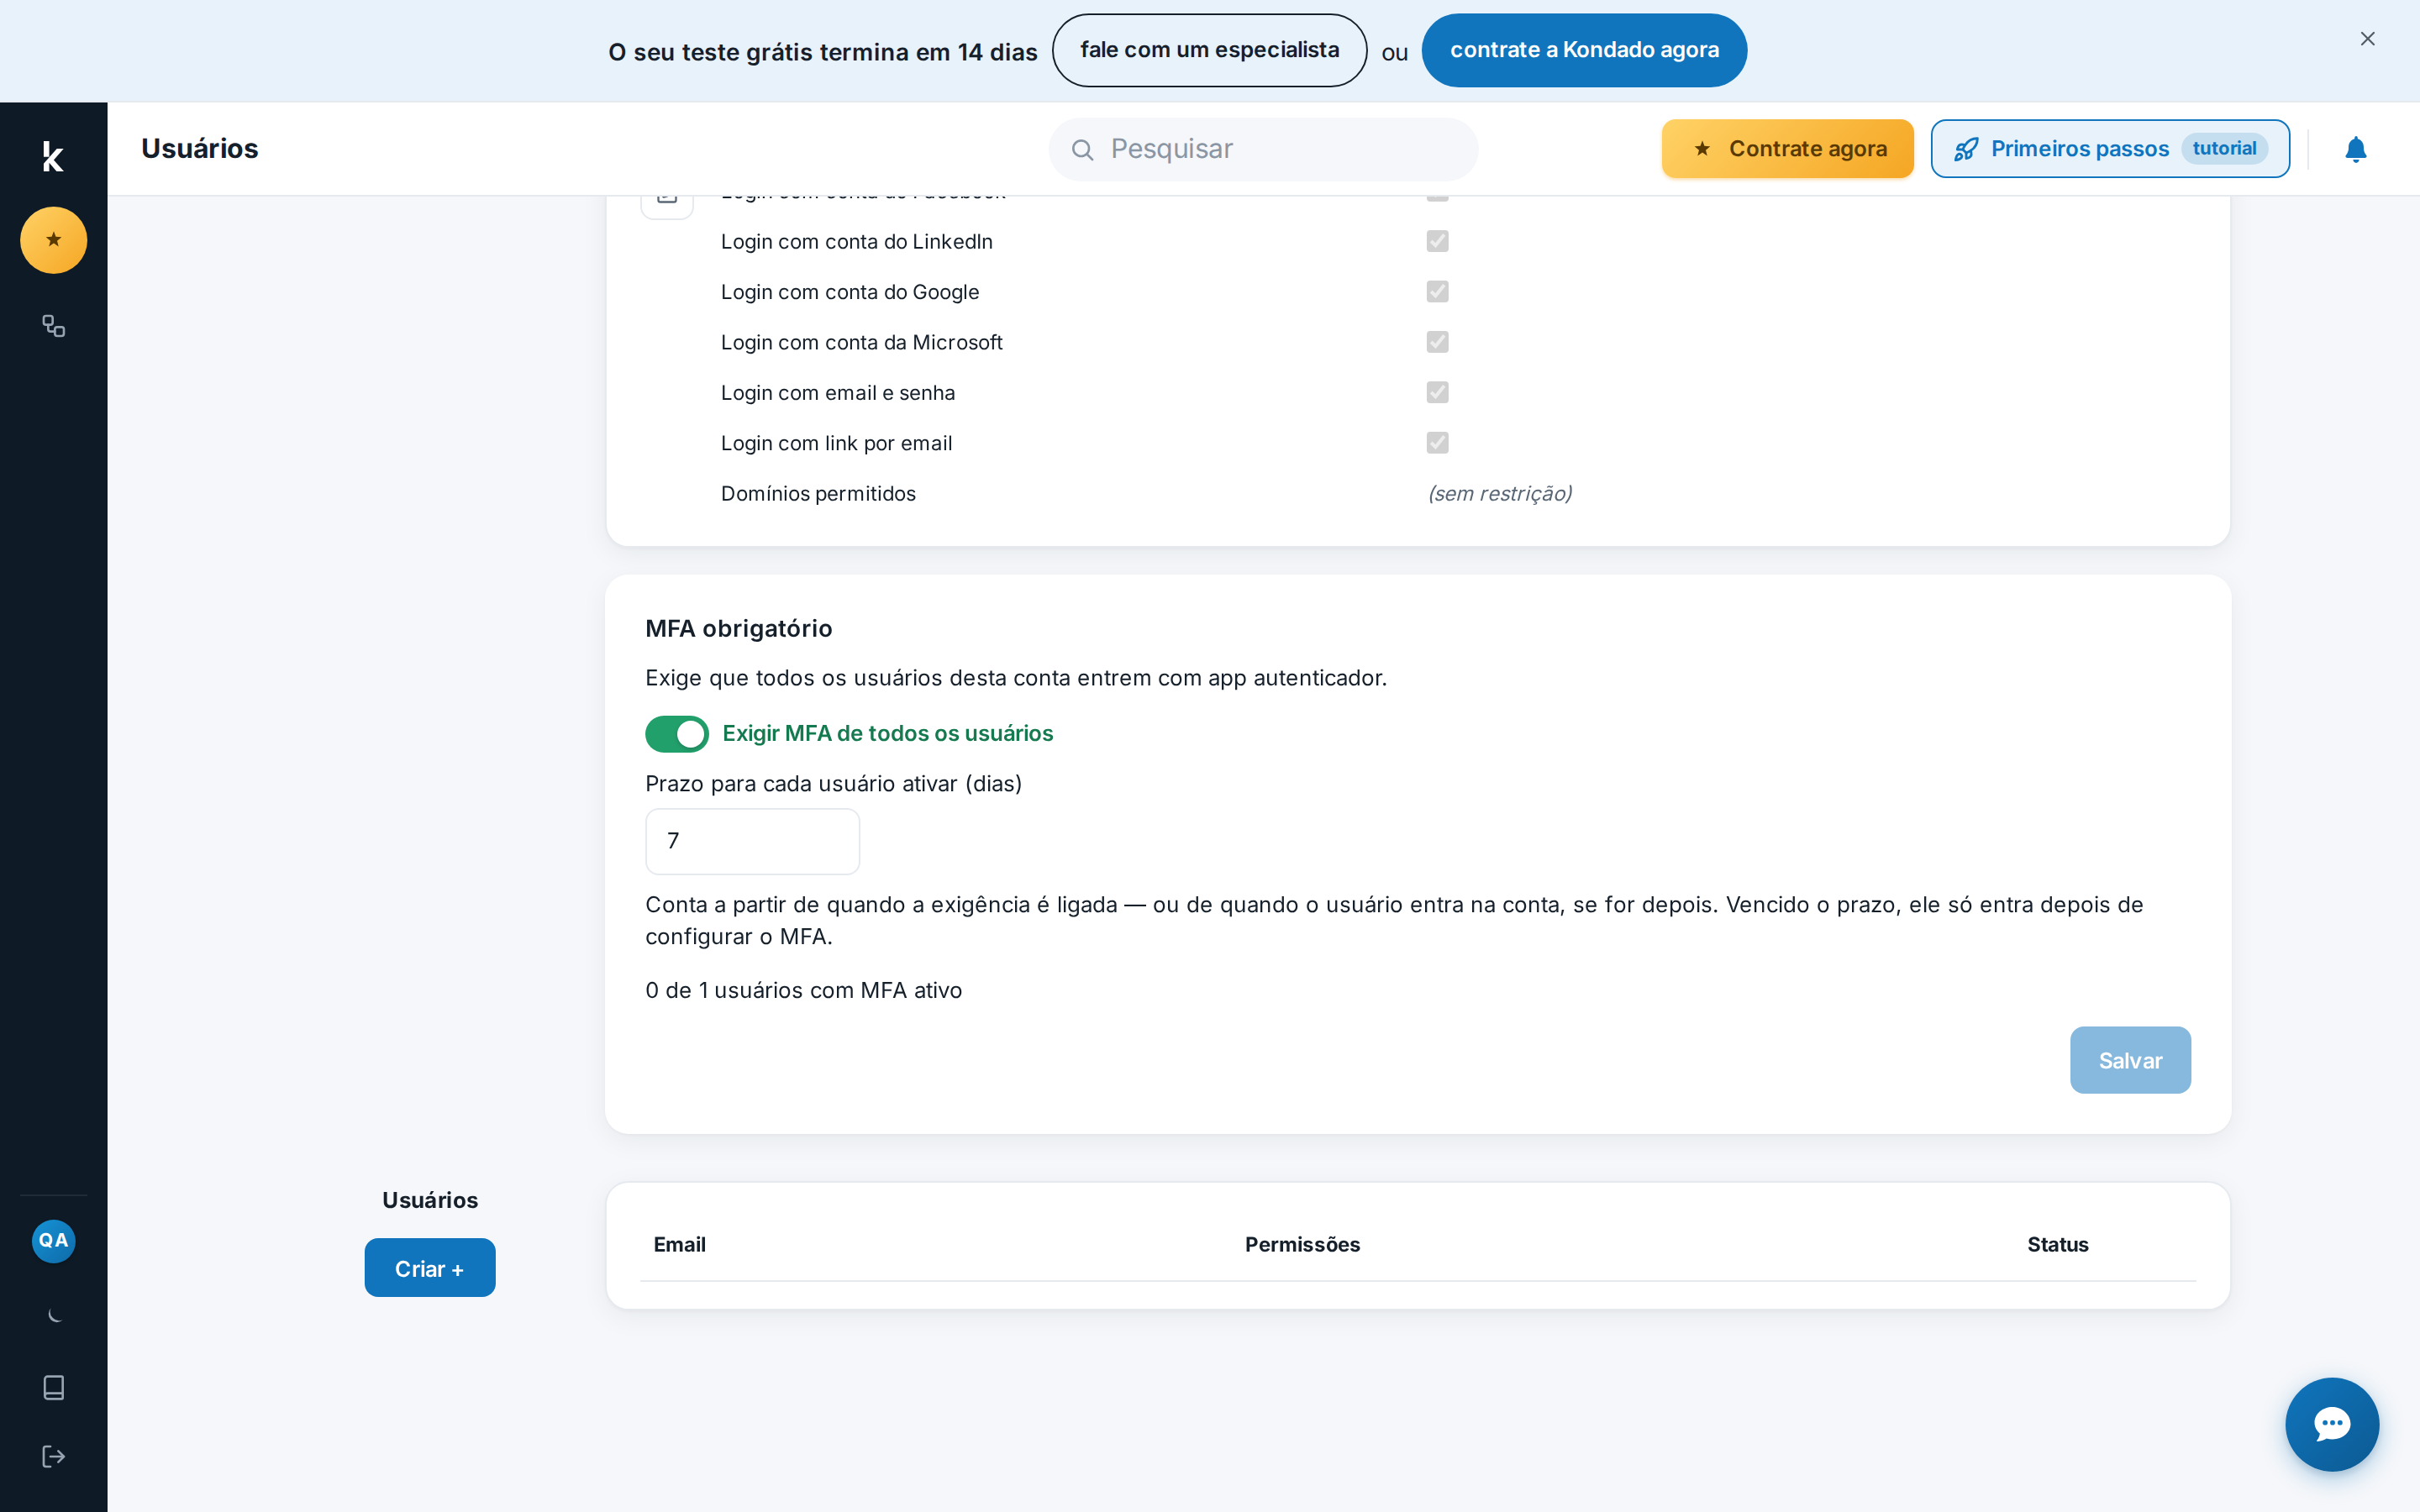
Task: Focus the prazo em dias input field
Action: pos(752,841)
